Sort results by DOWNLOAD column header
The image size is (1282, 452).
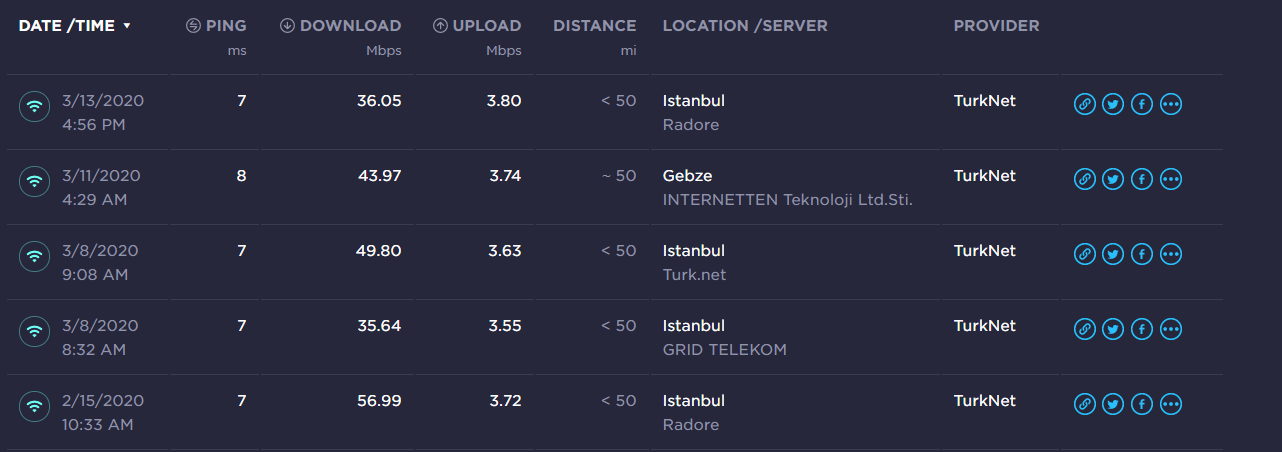(x=341, y=26)
